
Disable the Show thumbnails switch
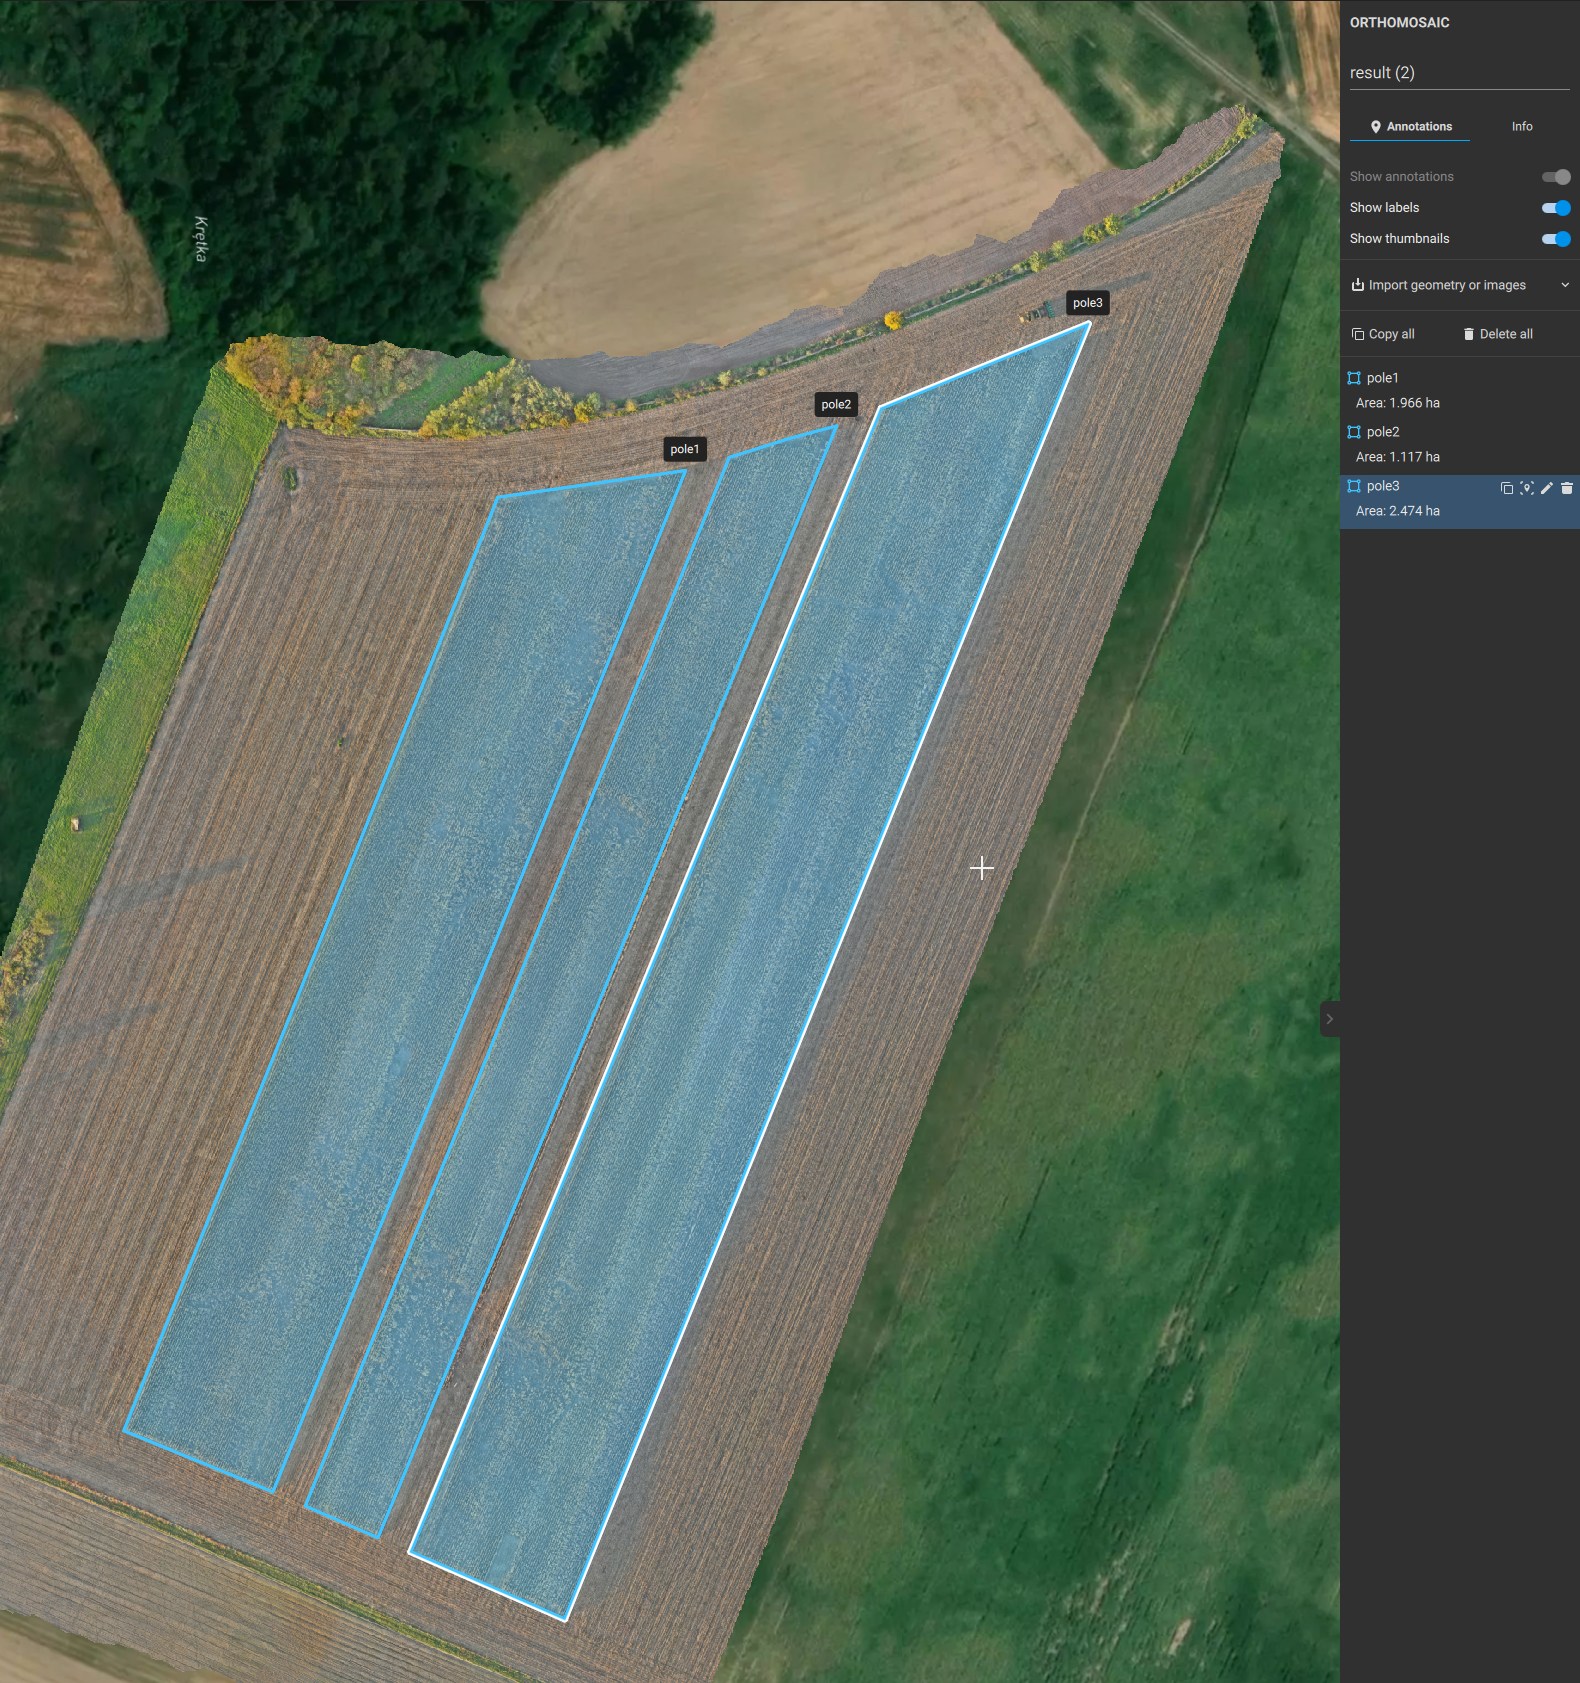coord(1556,239)
